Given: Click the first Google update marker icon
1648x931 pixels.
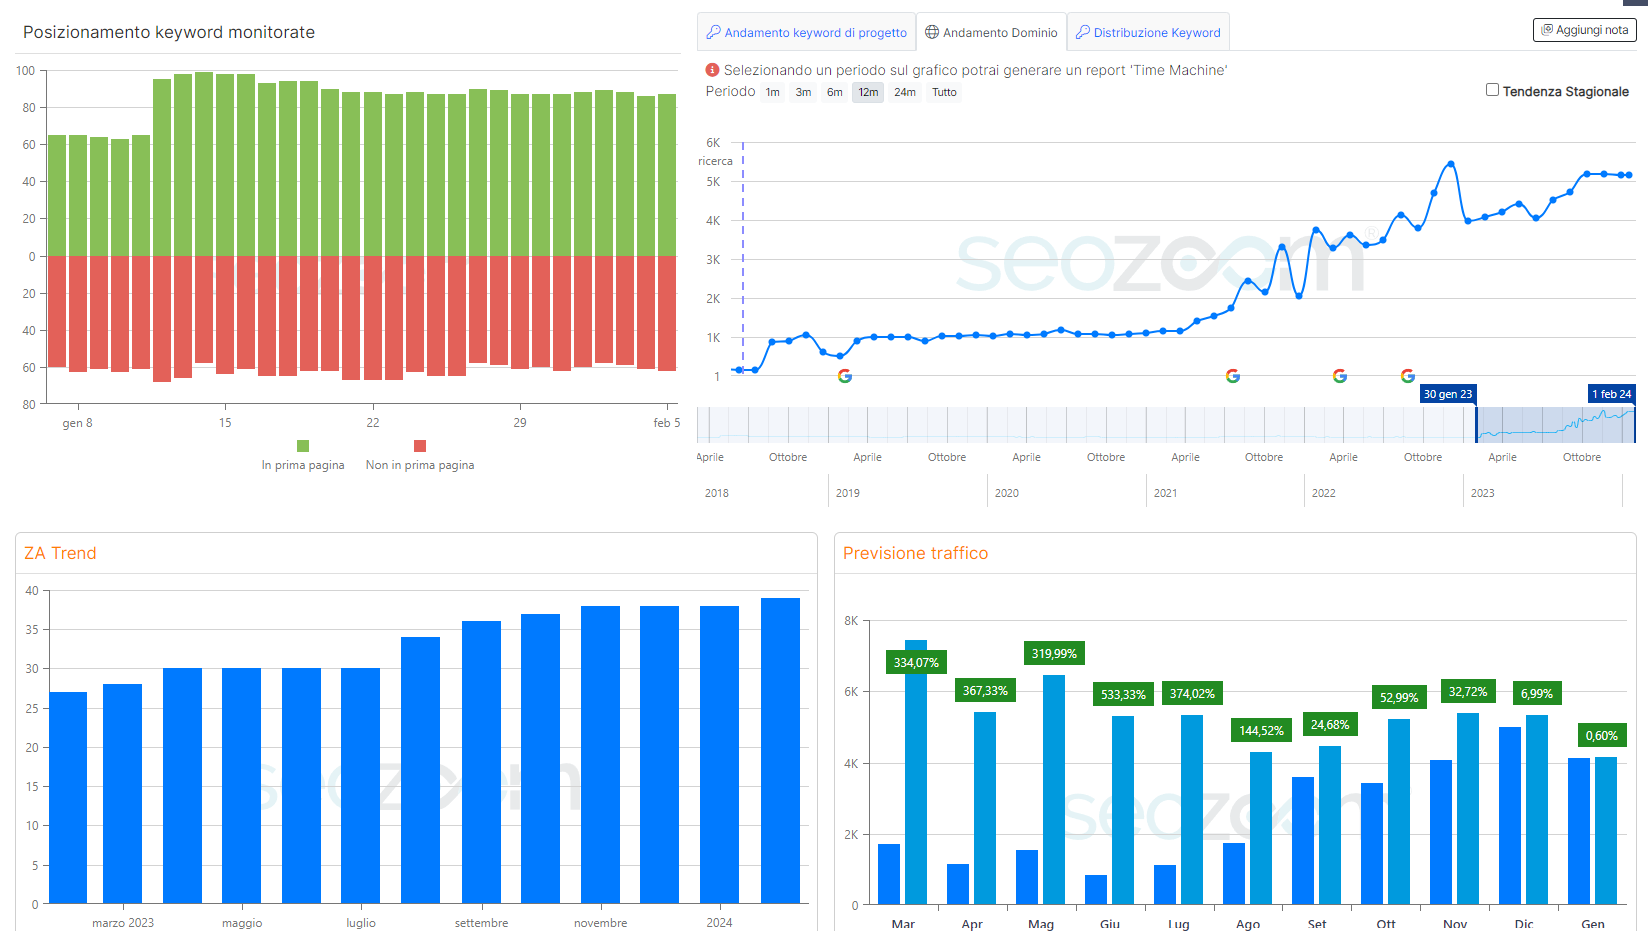Looking at the screenshot, I should click(845, 376).
